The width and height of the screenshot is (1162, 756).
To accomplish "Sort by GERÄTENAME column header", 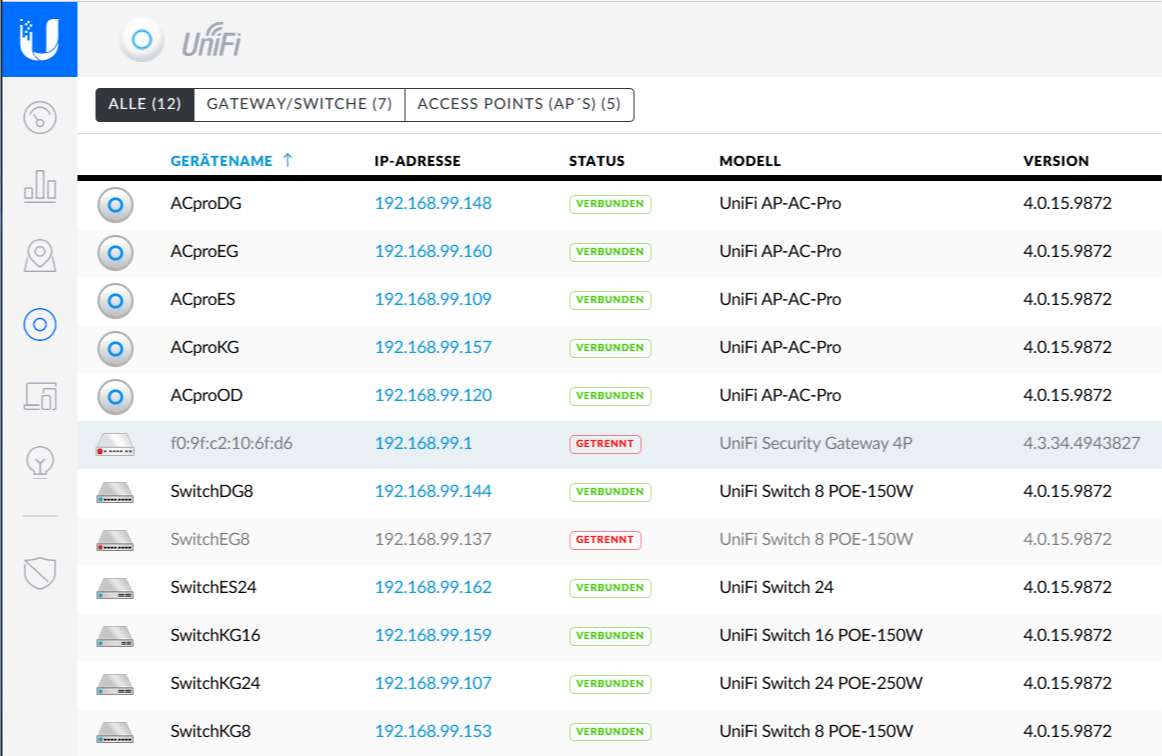I will (x=222, y=161).
